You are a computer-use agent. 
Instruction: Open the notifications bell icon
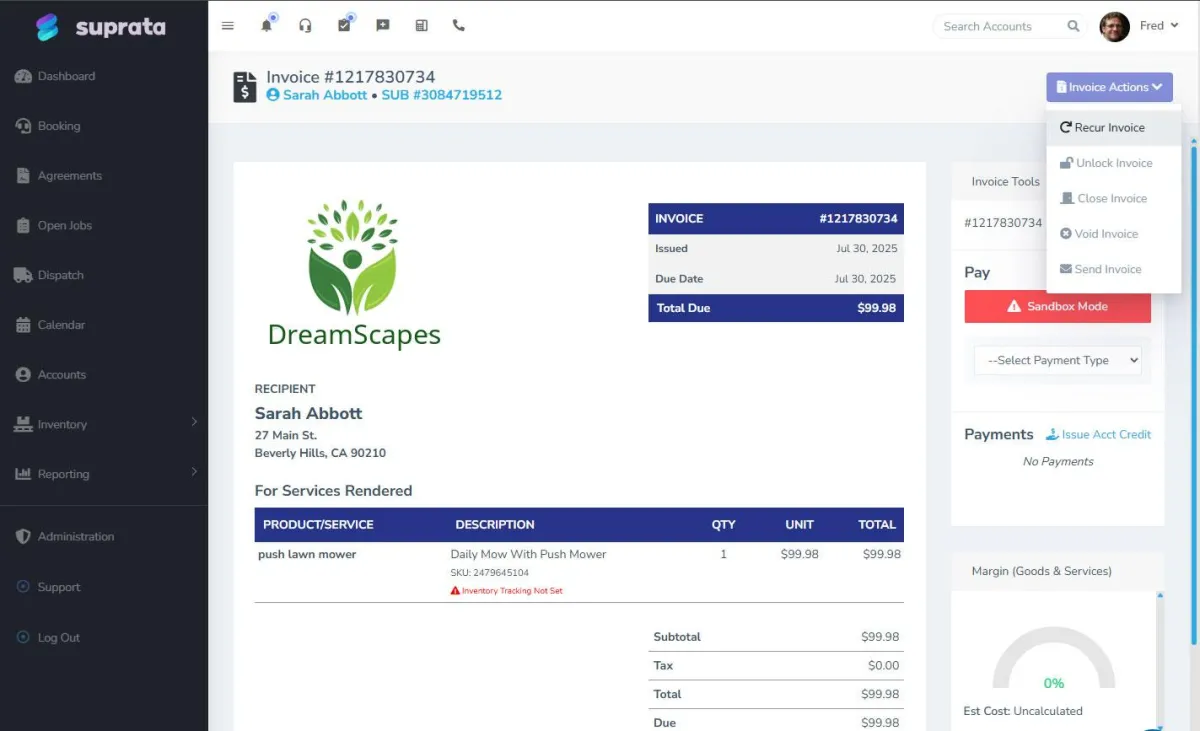tap(267, 26)
